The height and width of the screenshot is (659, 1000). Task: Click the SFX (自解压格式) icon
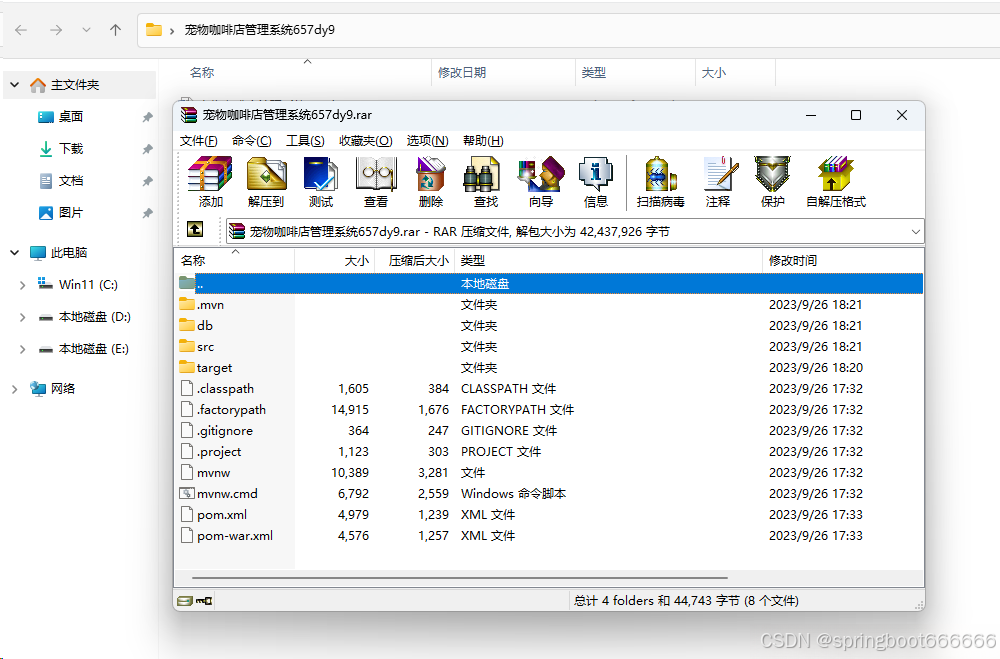pos(836,182)
